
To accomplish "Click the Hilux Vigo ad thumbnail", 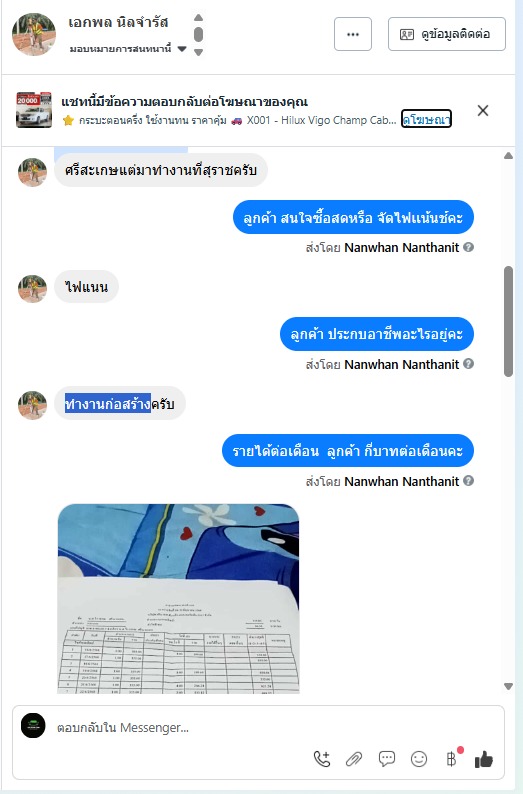I will 34,110.
